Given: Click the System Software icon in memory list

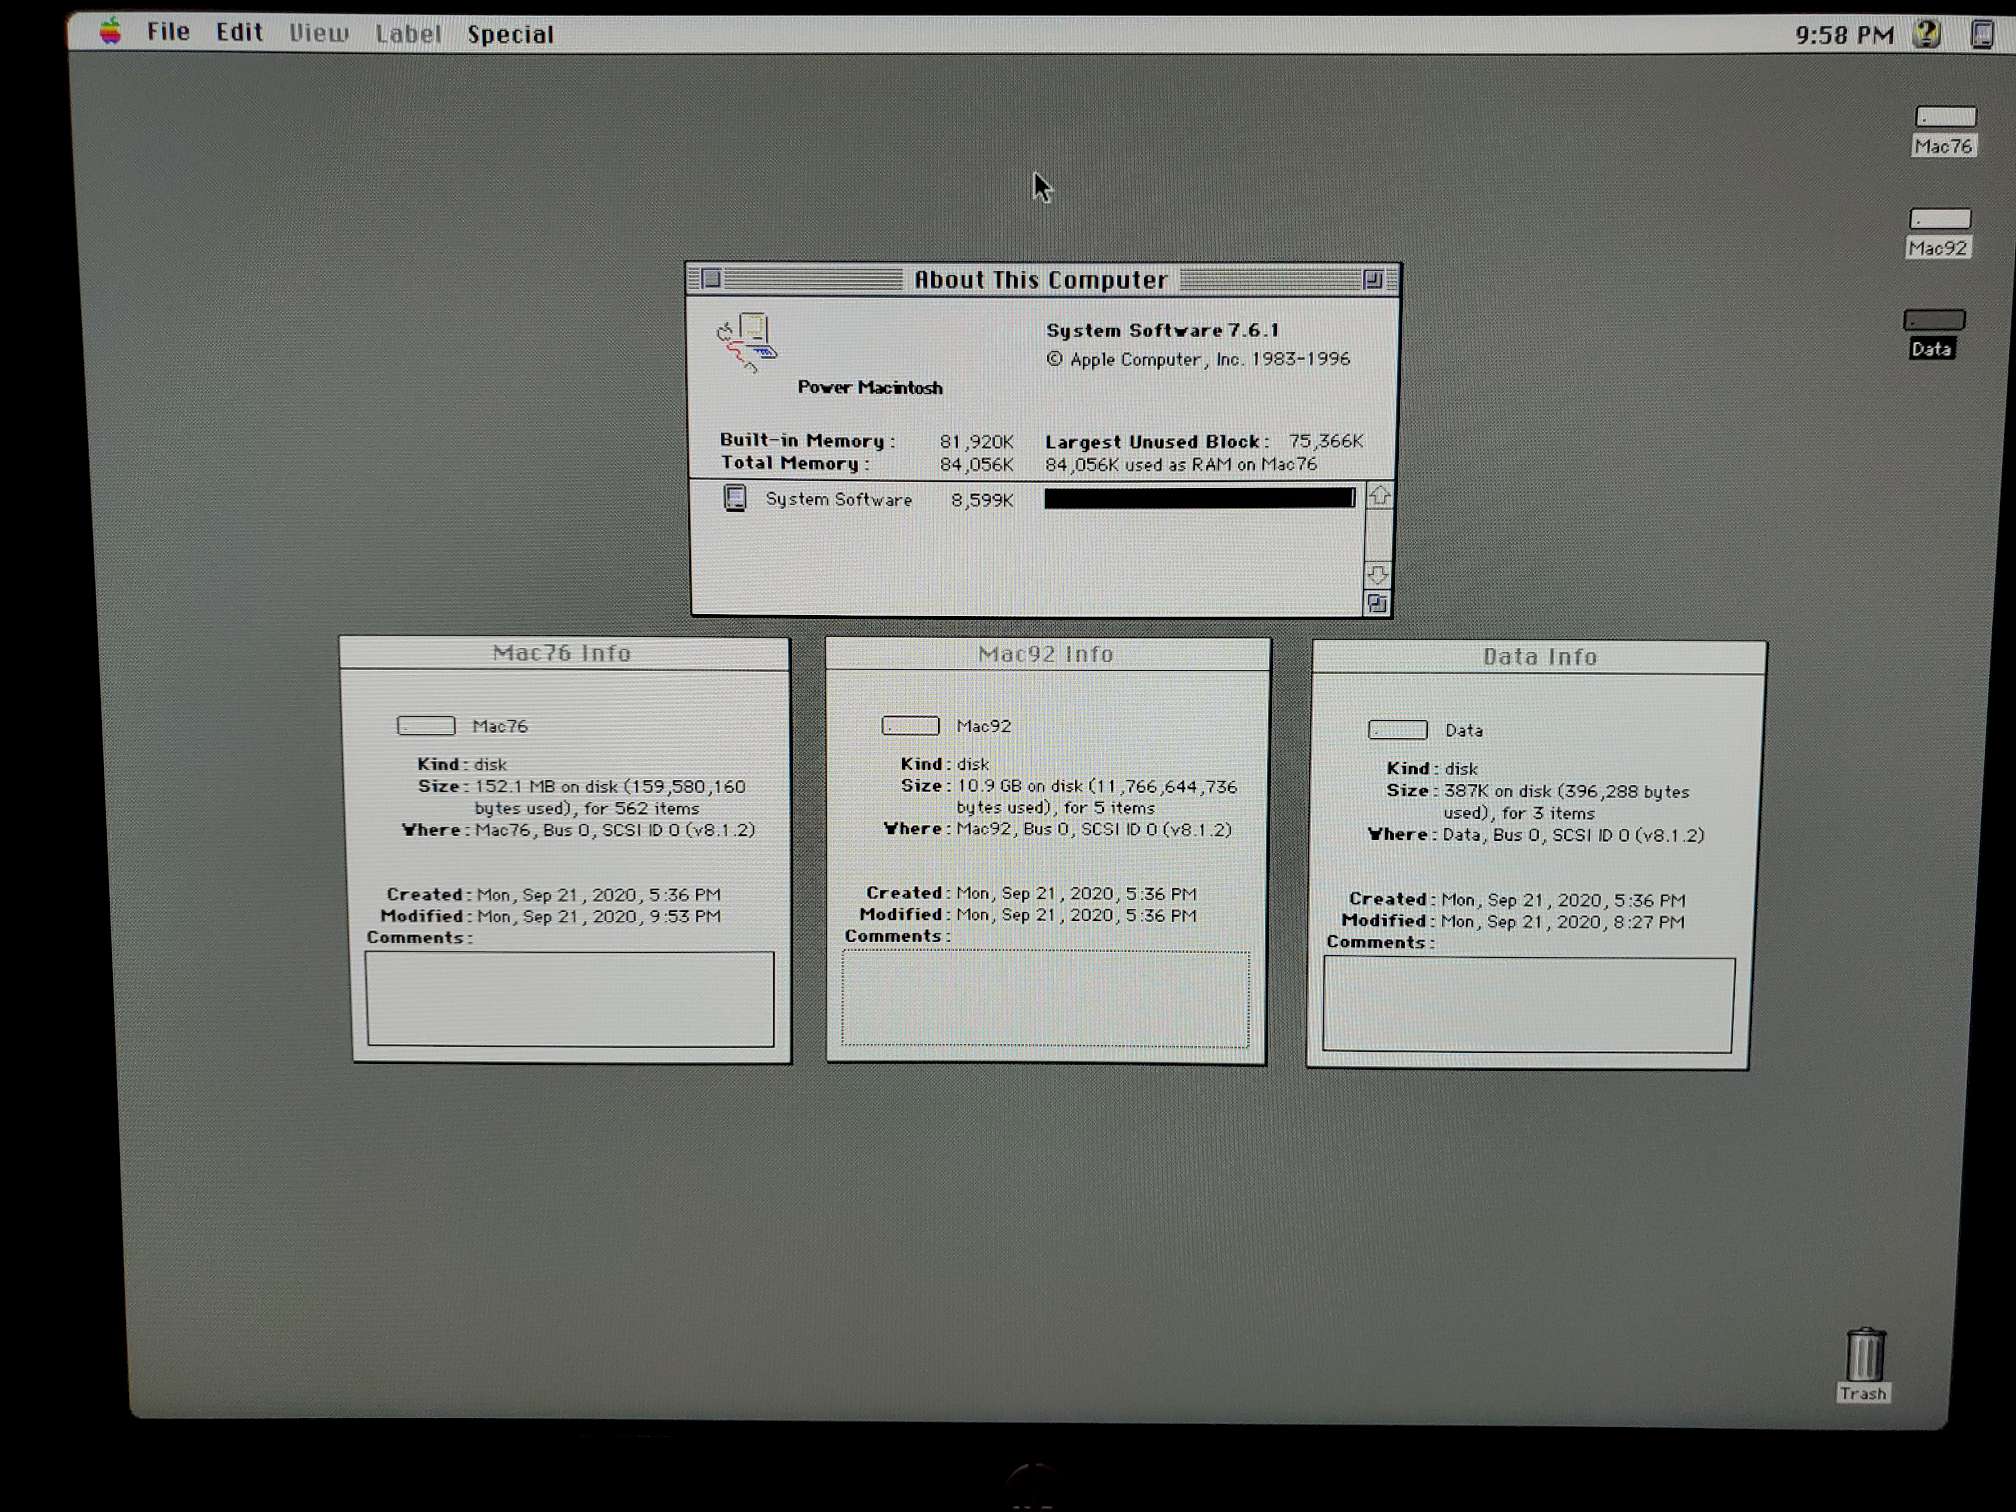Looking at the screenshot, I should pos(735,497).
